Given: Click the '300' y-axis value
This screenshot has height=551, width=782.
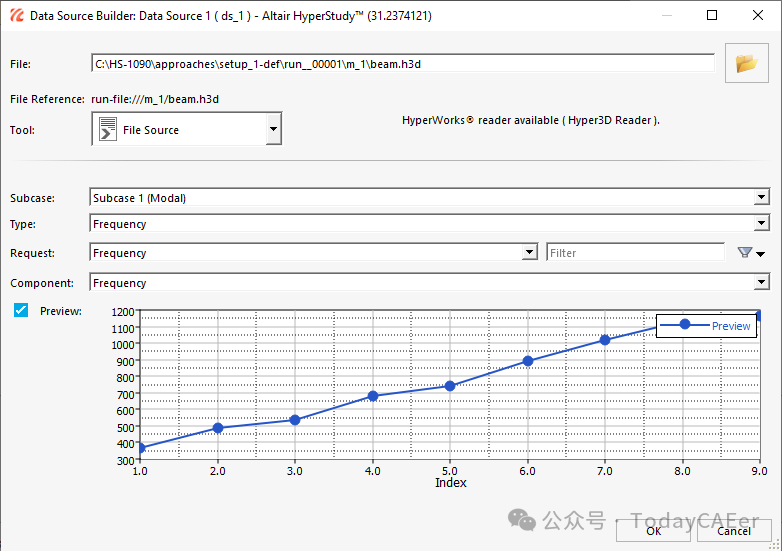Looking at the screenshot, I should (126, 461).
